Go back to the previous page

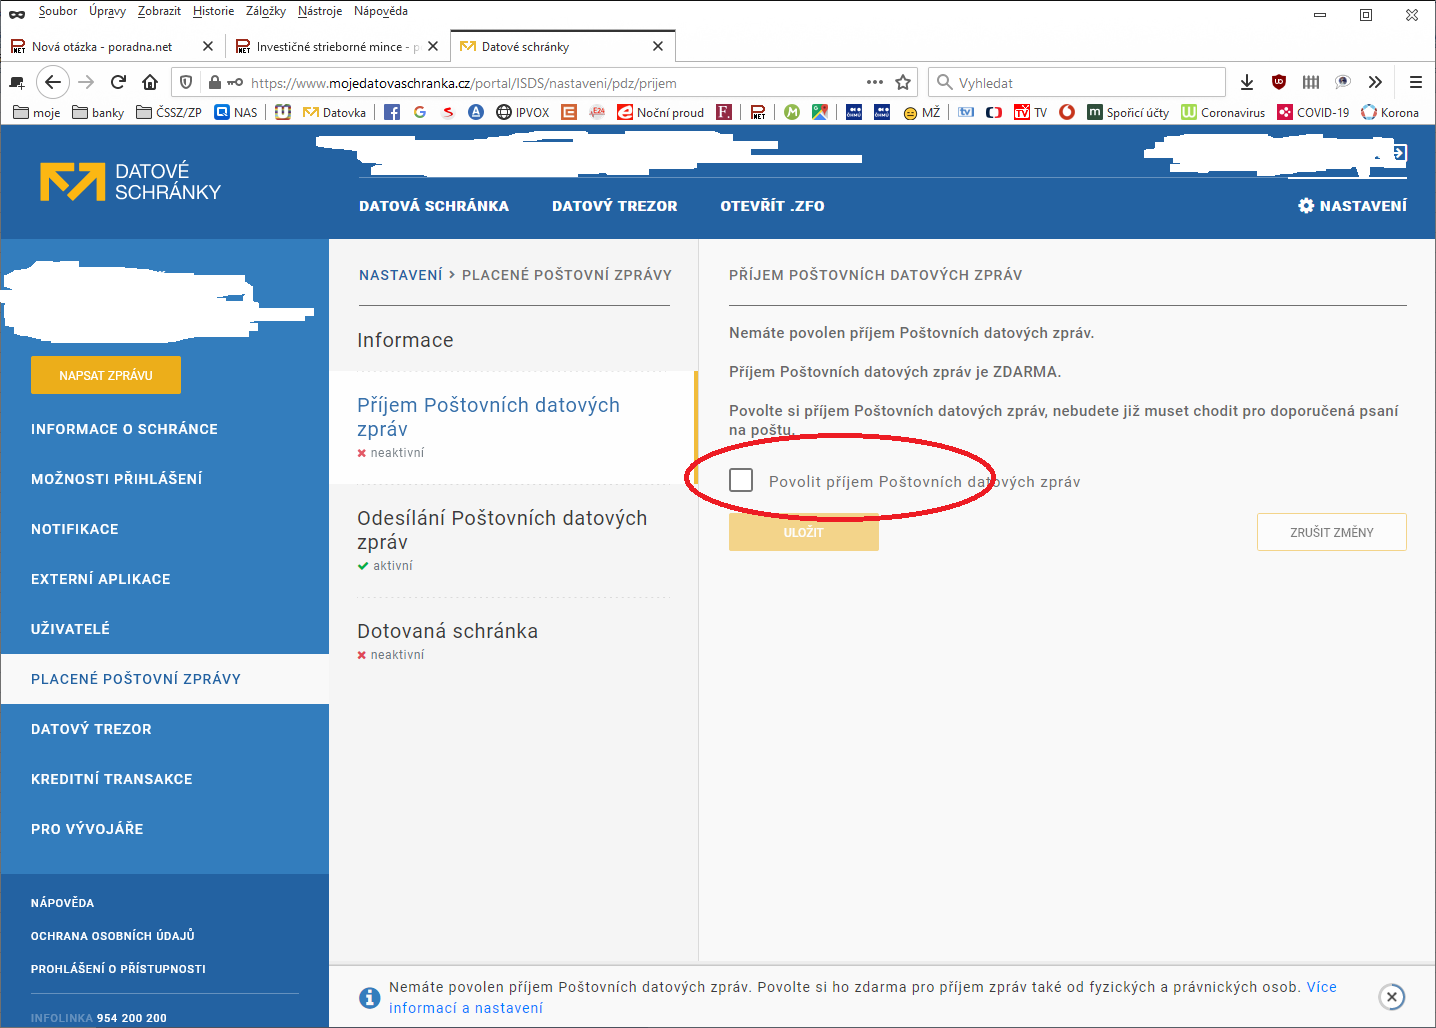coord(53,82)
